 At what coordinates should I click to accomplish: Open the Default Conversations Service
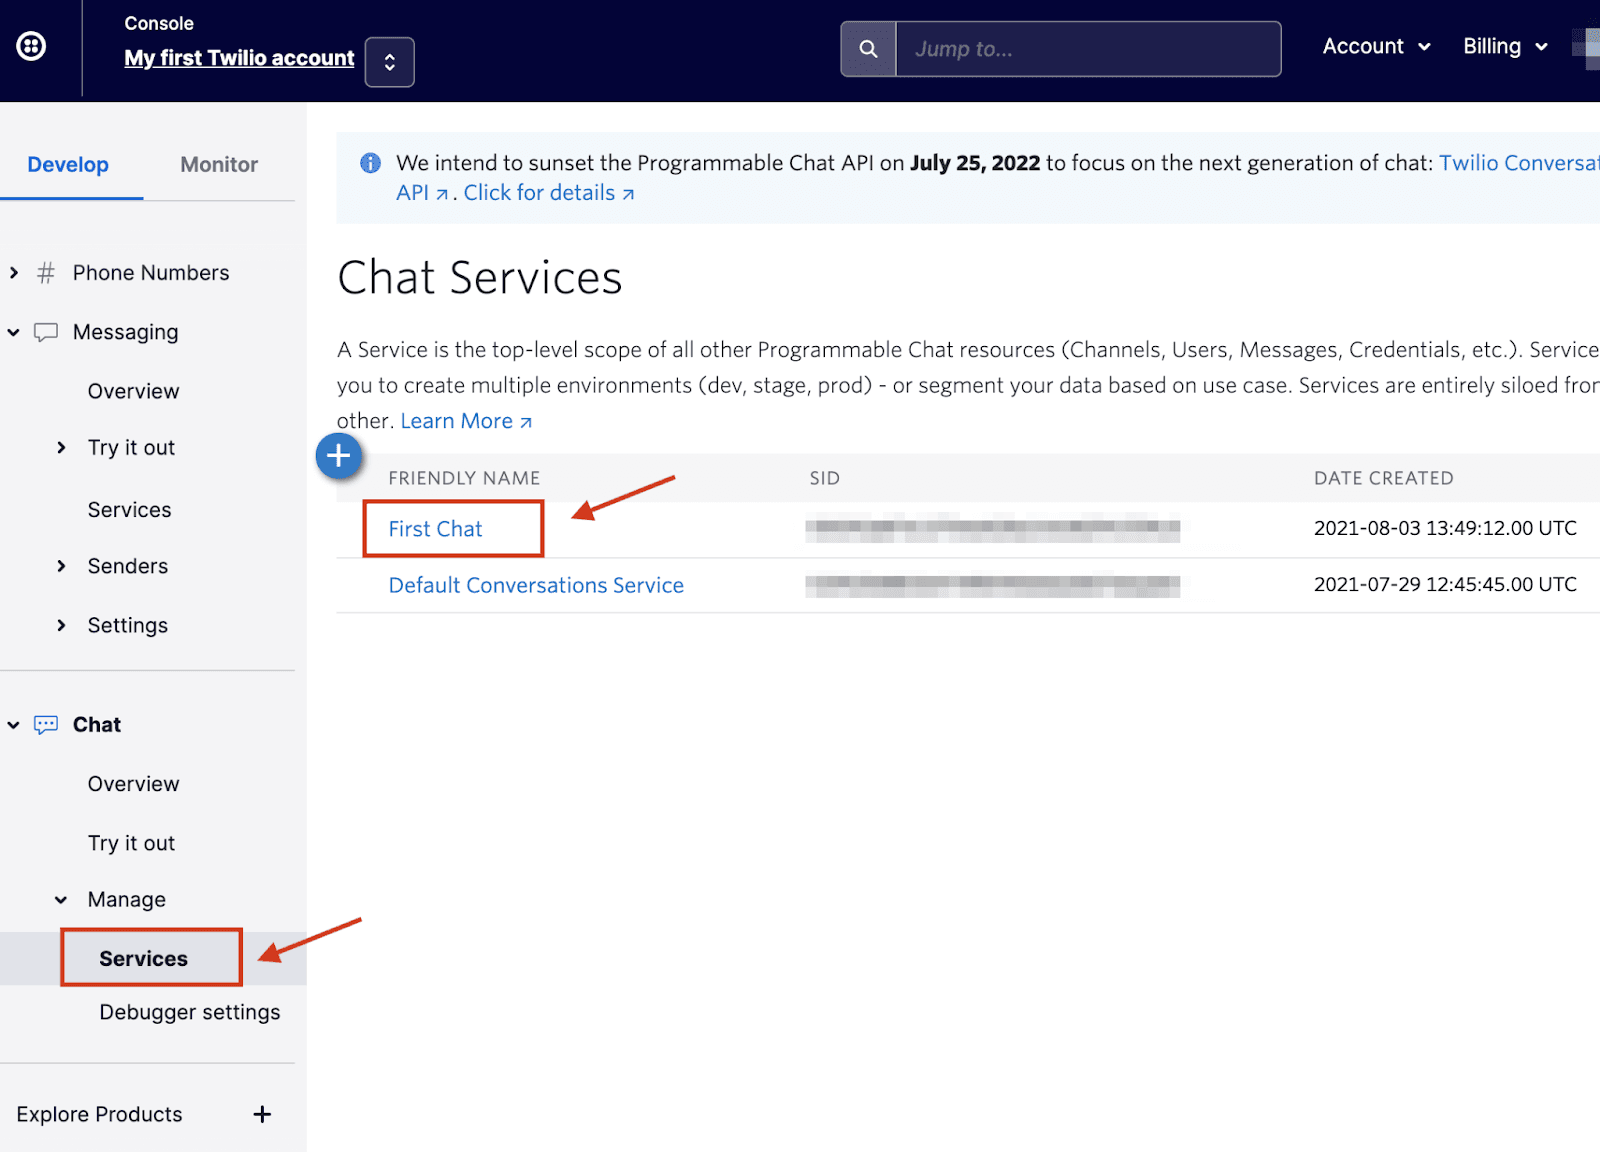pyautogui.click(x=536, y=585)
